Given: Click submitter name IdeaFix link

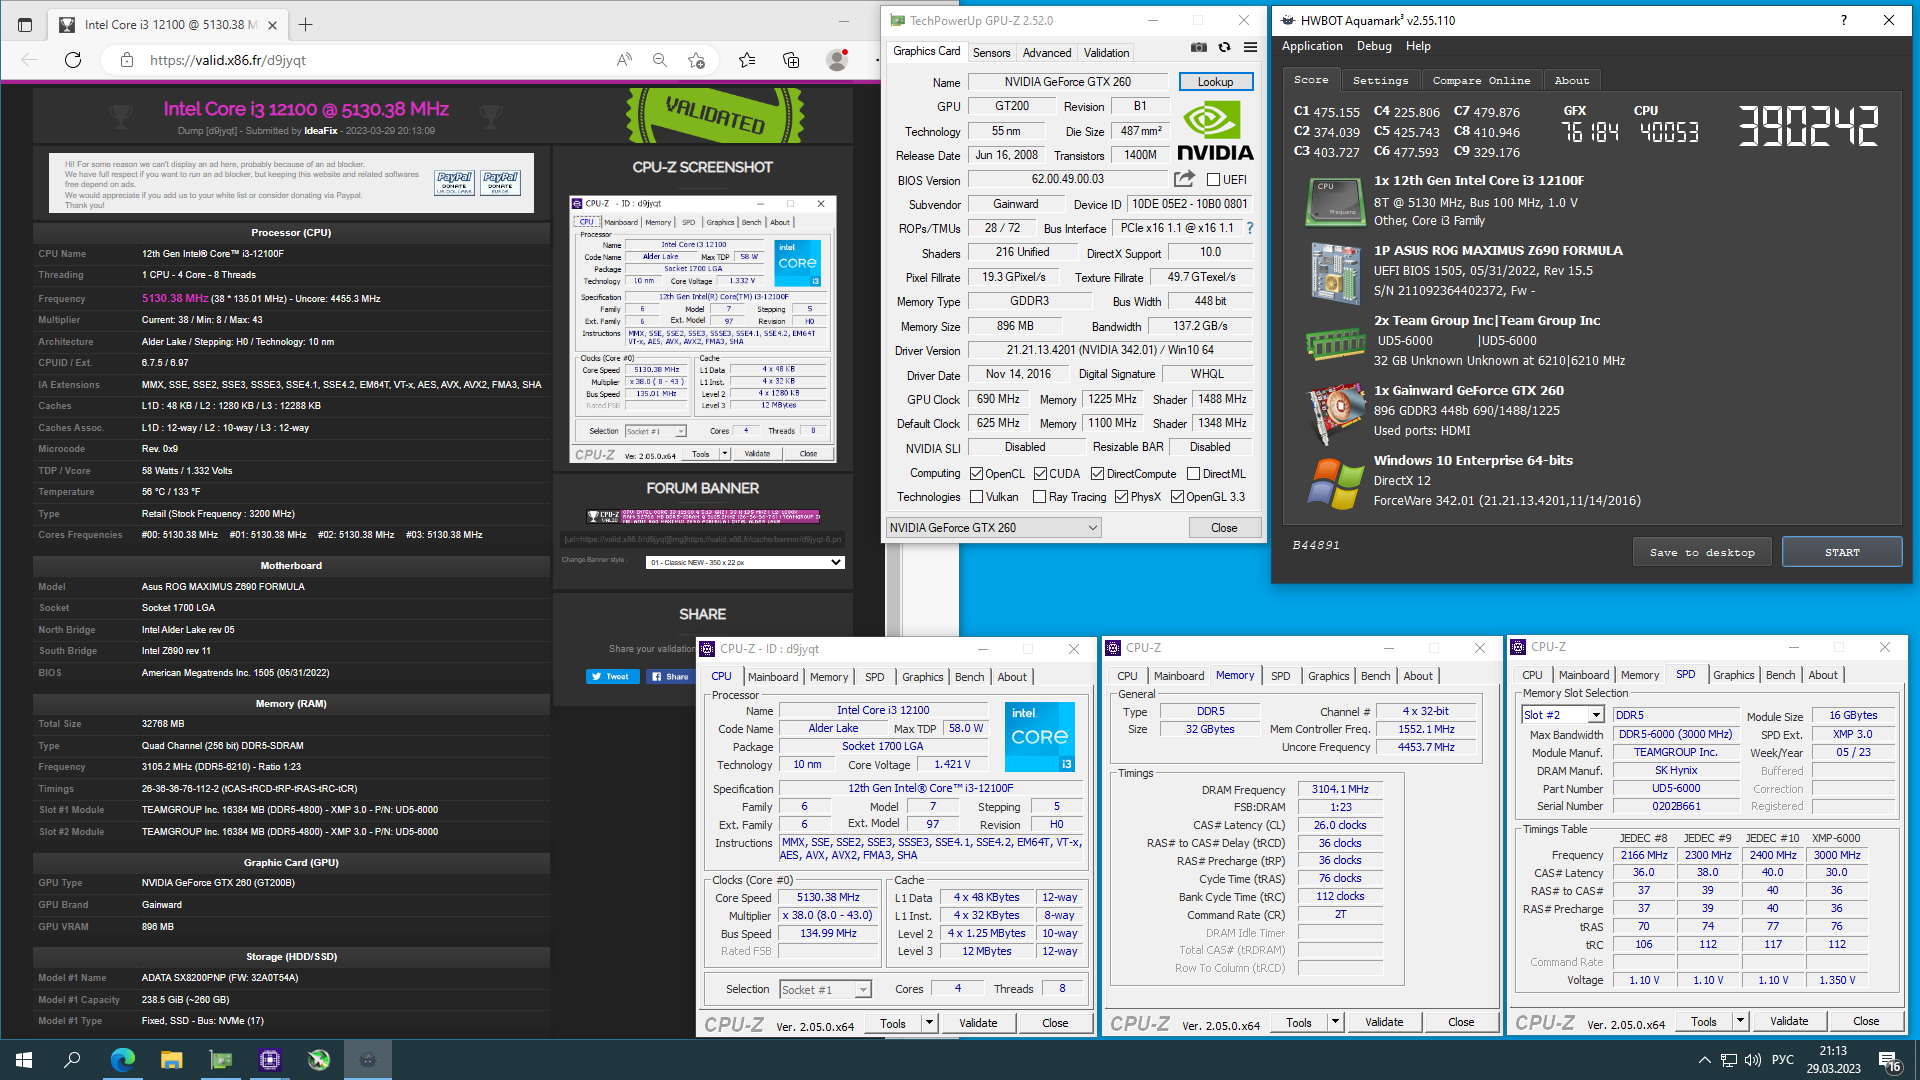Looking at the screenshot, I should [321, 130].
